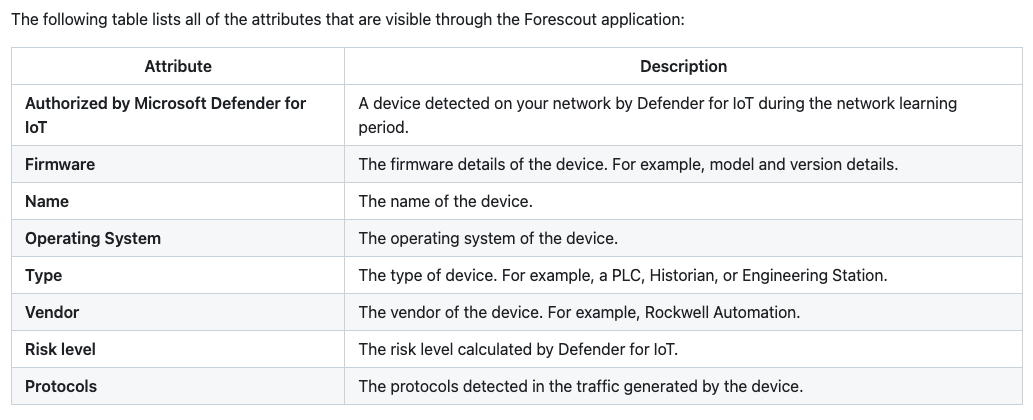Select the Authorized by Microsoft Defender attribute cell
Screen dimensions: 1033x420
coord(166,115)
